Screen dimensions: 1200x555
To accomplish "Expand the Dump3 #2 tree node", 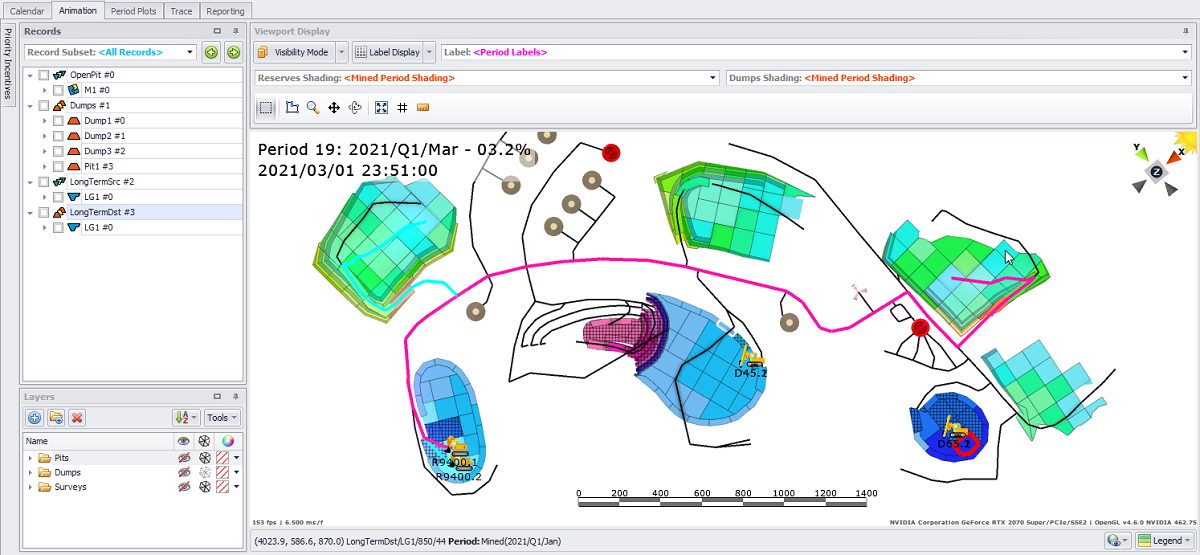I will (x=44, y=151).
